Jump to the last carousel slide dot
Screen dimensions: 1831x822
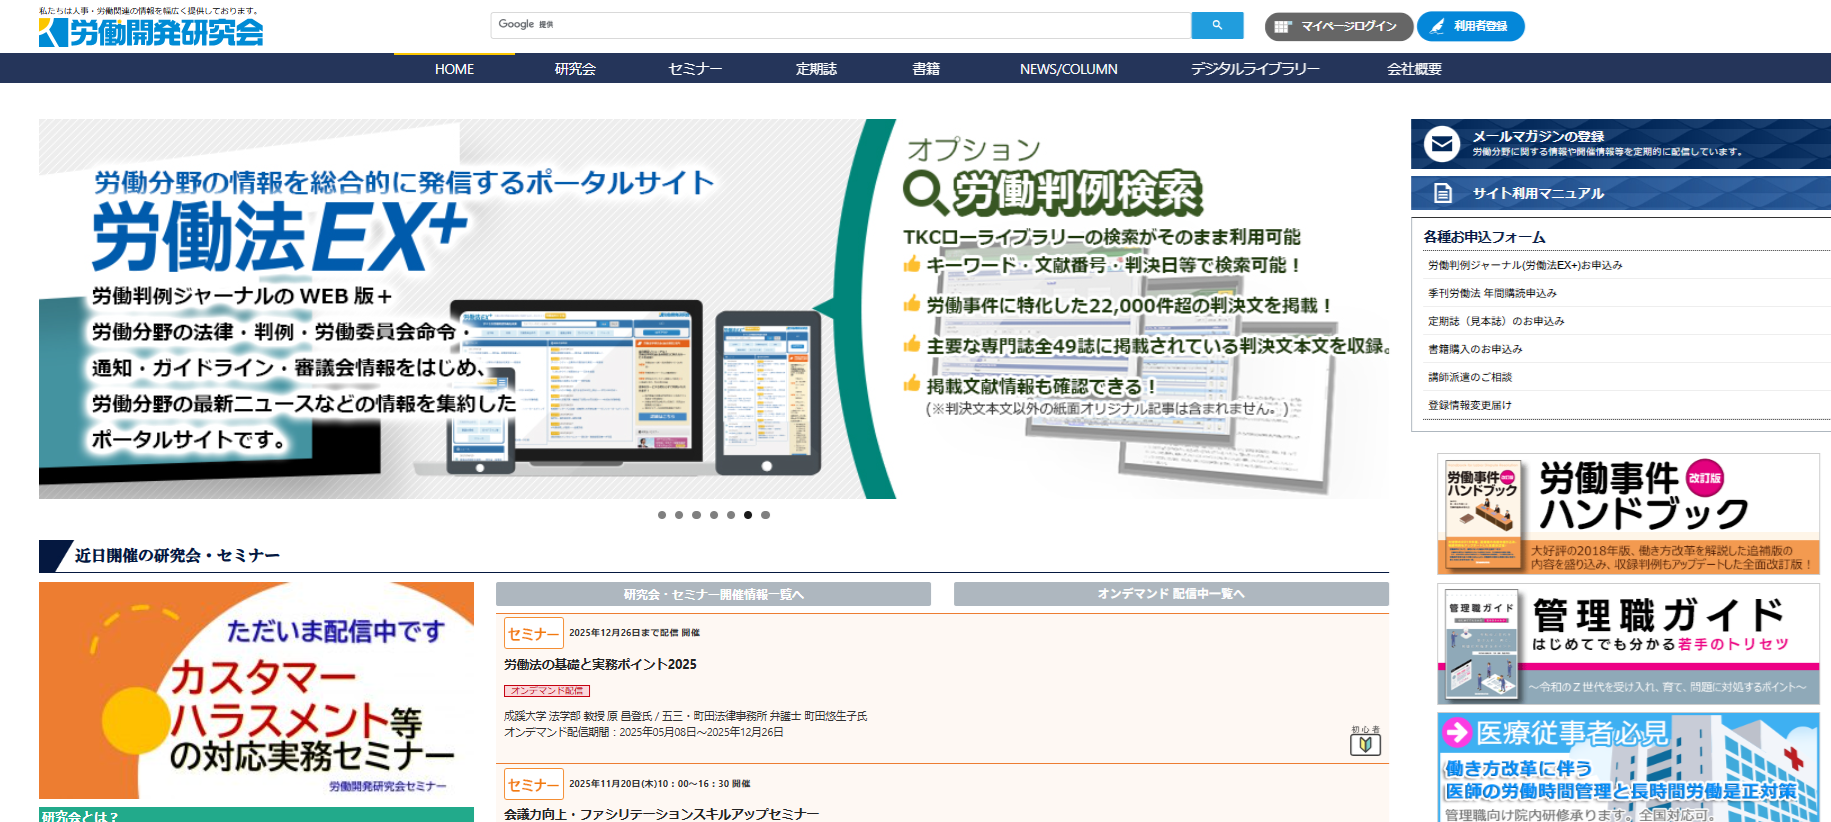click(765, 515)
